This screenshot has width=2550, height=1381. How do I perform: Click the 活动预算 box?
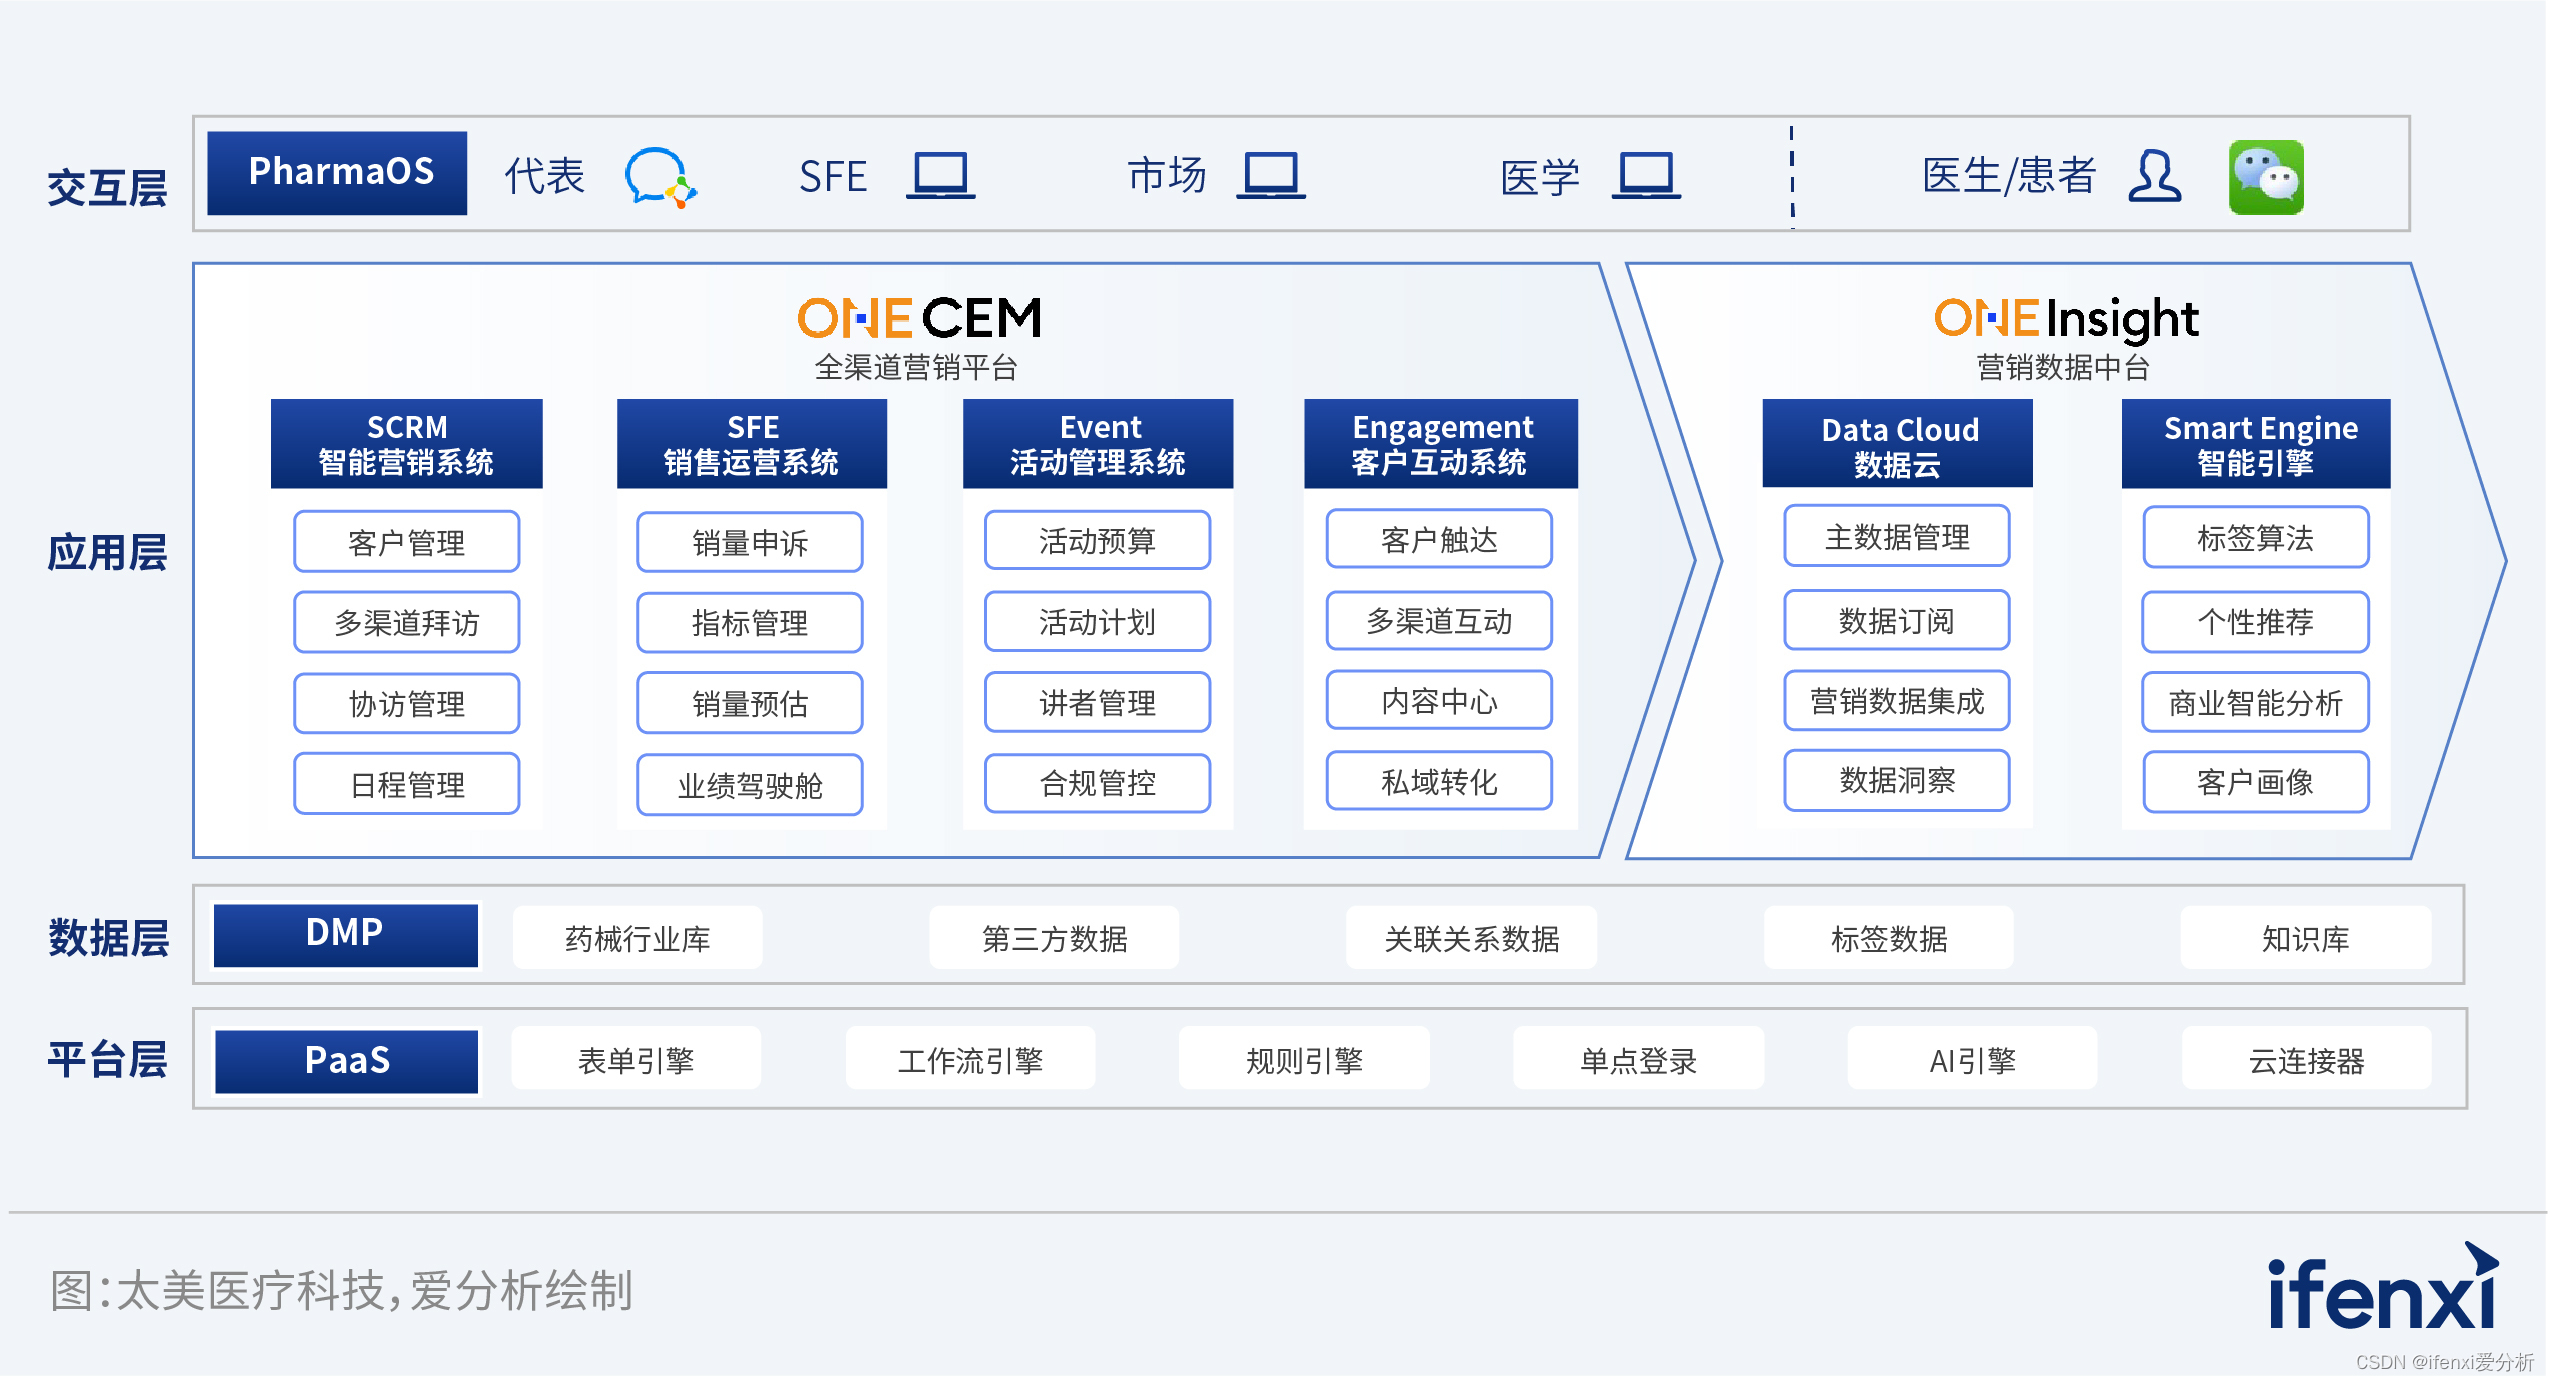click(1097, 540)
